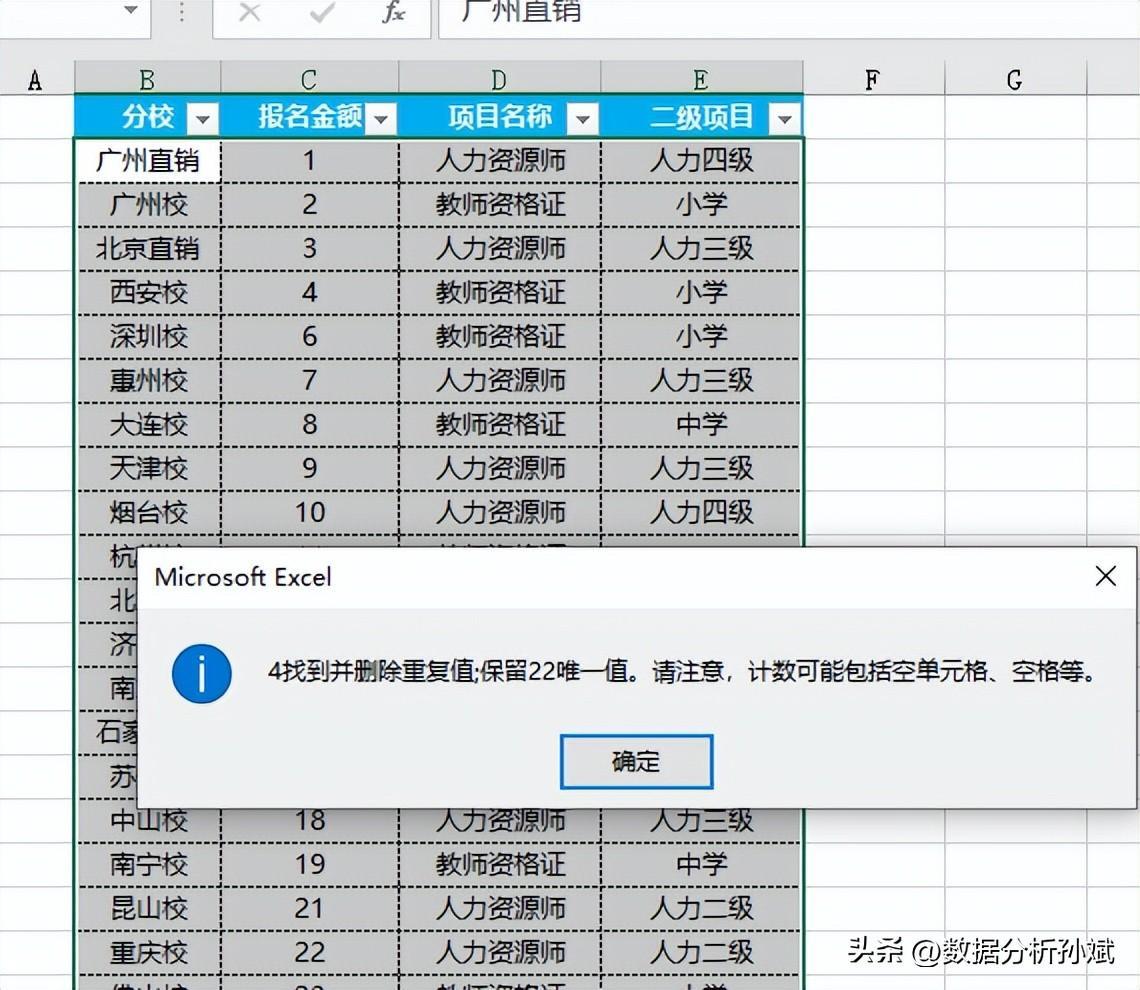Click the formula bar enter checkmark icon
This screenshot has height=990, width=1140.
322,14
